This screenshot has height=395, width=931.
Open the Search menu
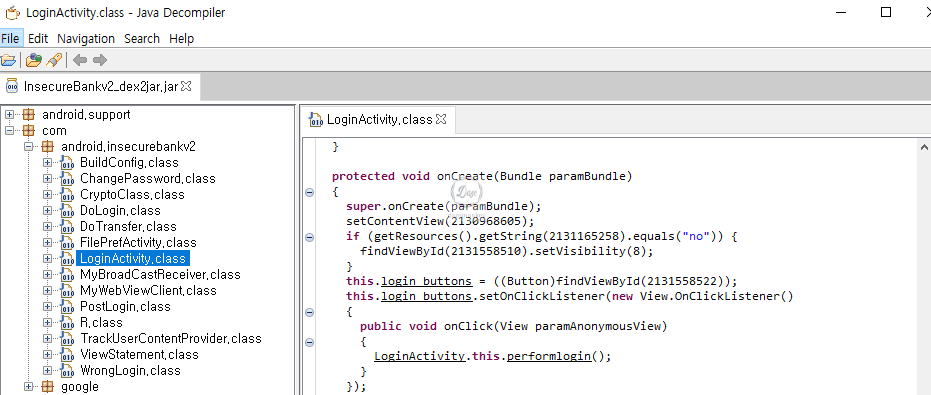(x=141, y=39)
